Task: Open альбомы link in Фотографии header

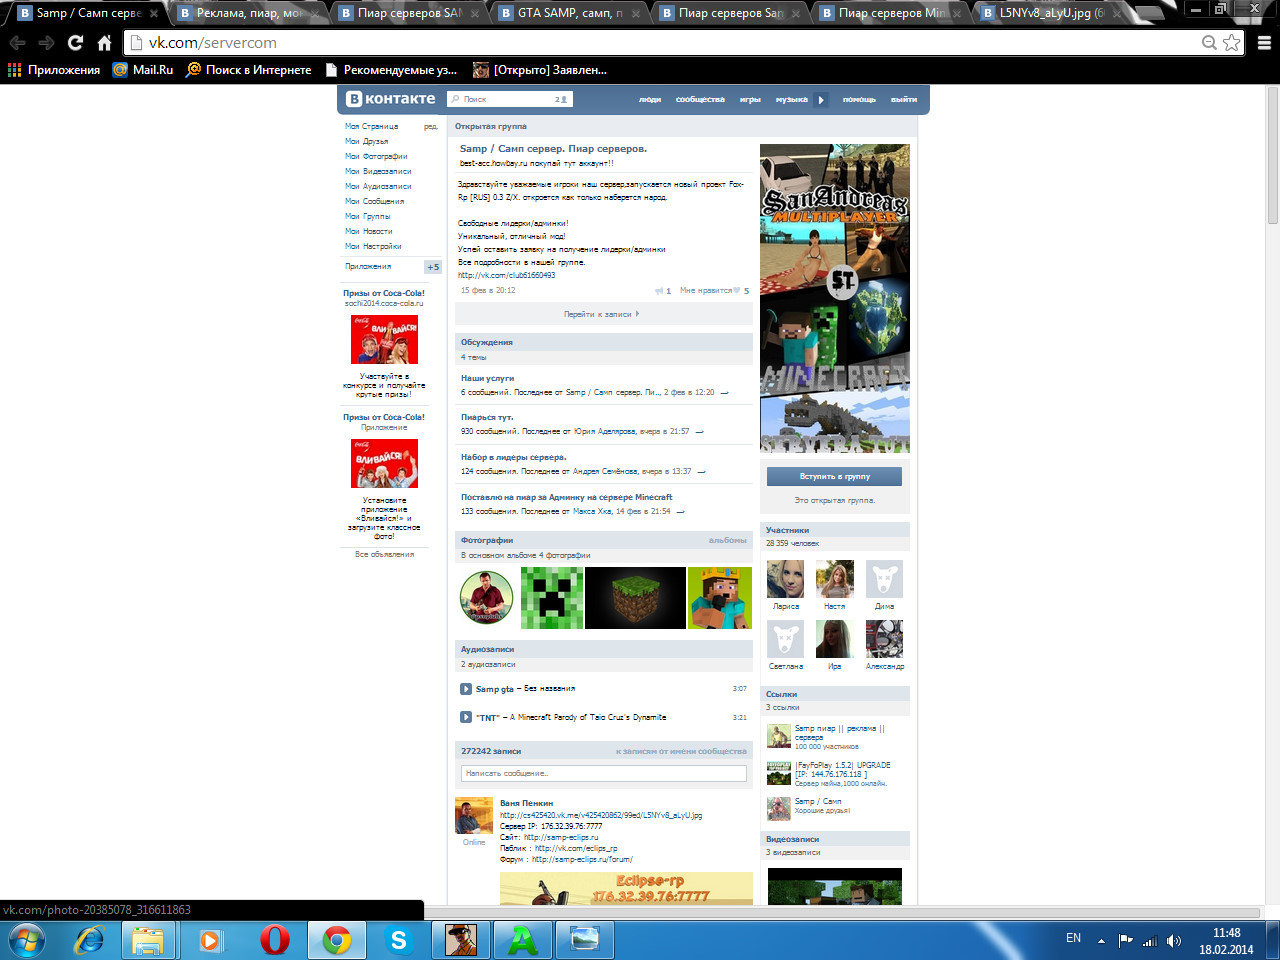Action: [x=727, y=540]
